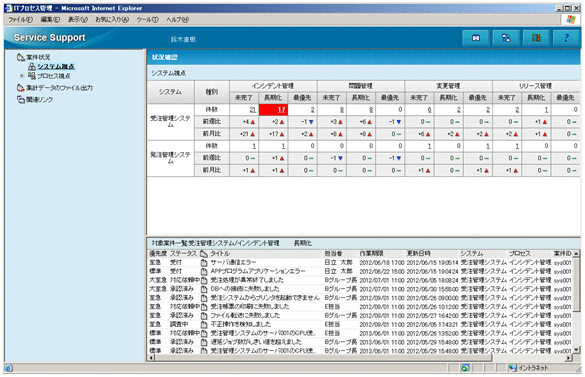Click the 受注管理システム row label in the table

pos(171,121)
